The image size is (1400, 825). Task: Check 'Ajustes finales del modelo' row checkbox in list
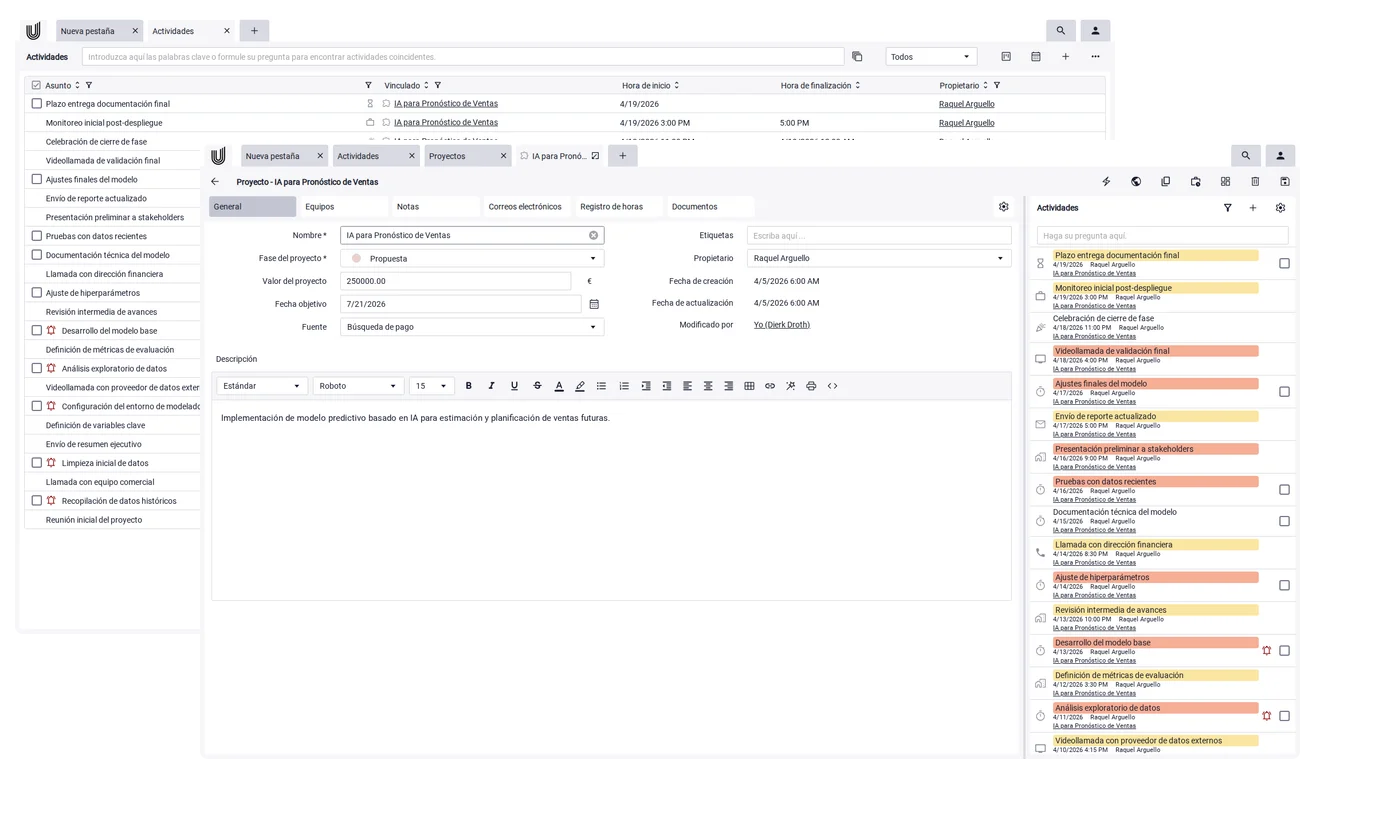pyautogui.click(x=36, y=179)
